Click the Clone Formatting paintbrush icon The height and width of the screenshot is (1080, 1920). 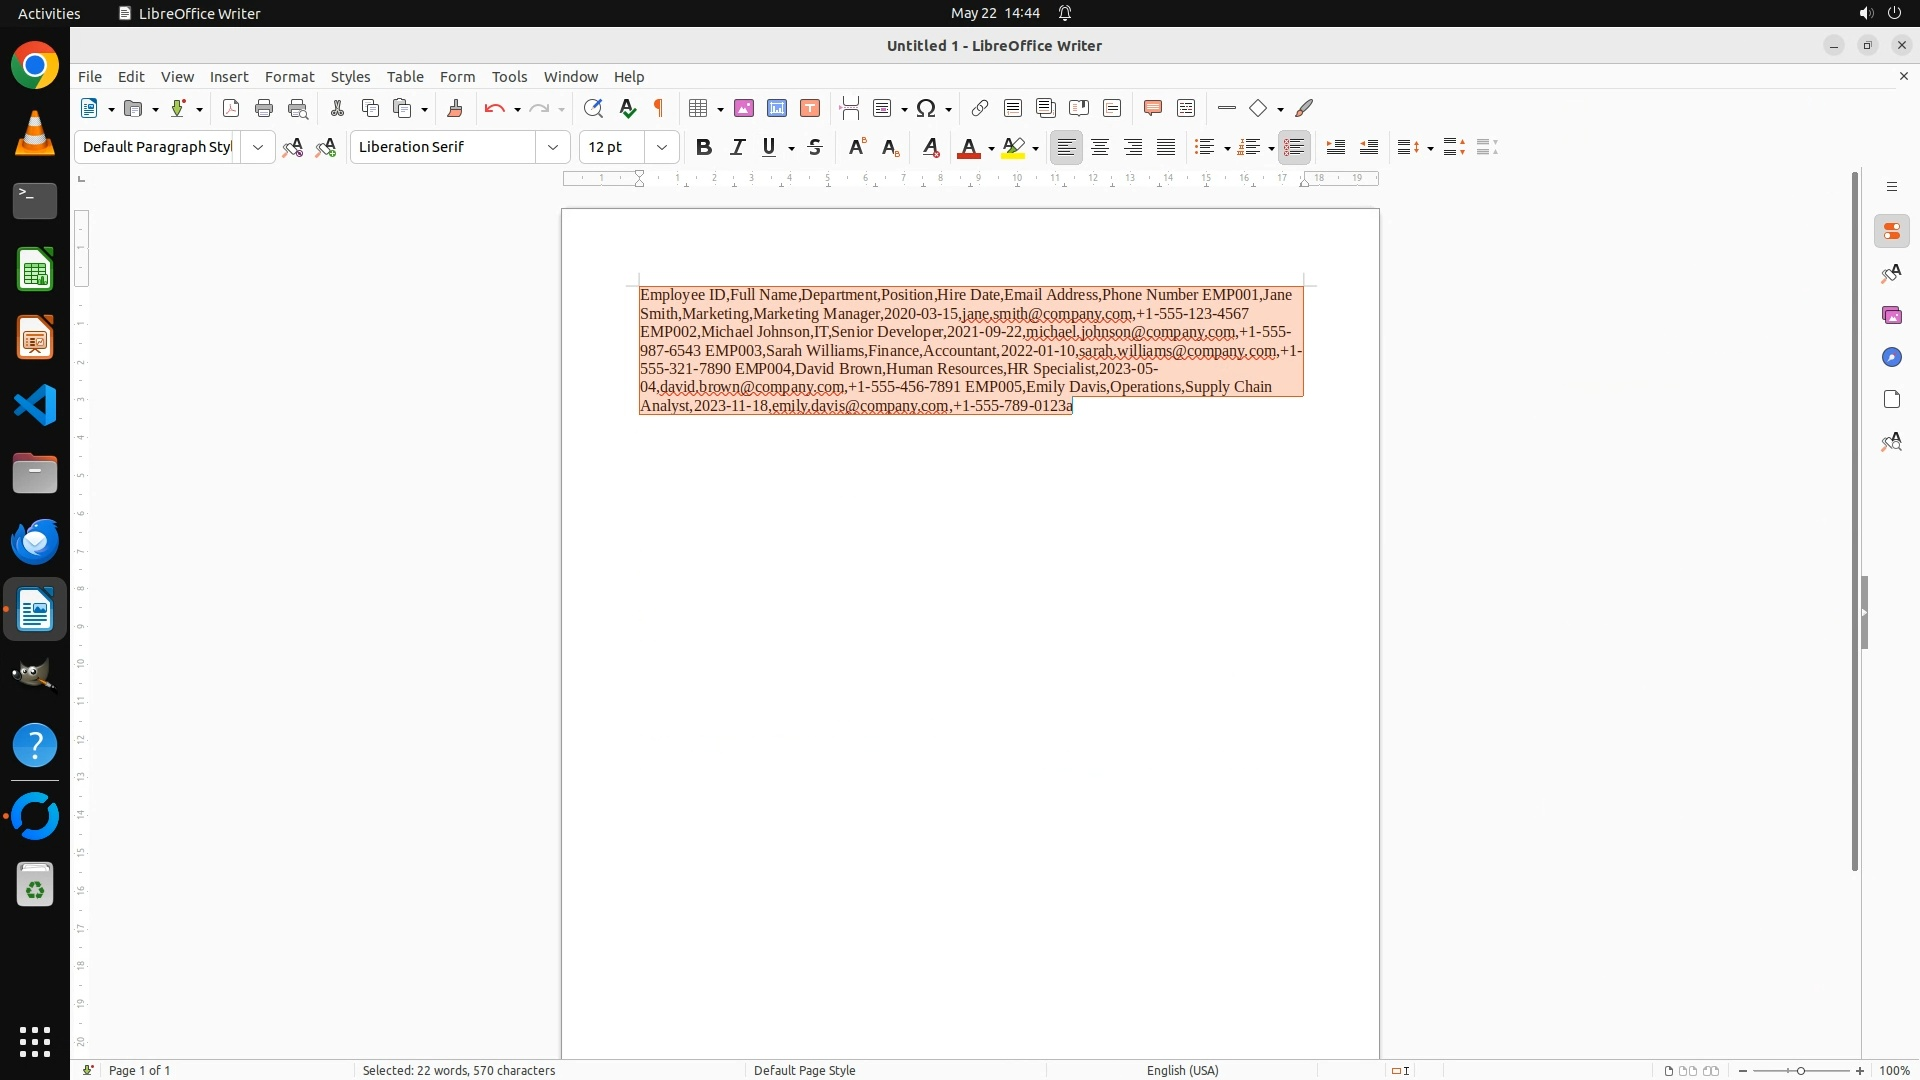(455, 109)
